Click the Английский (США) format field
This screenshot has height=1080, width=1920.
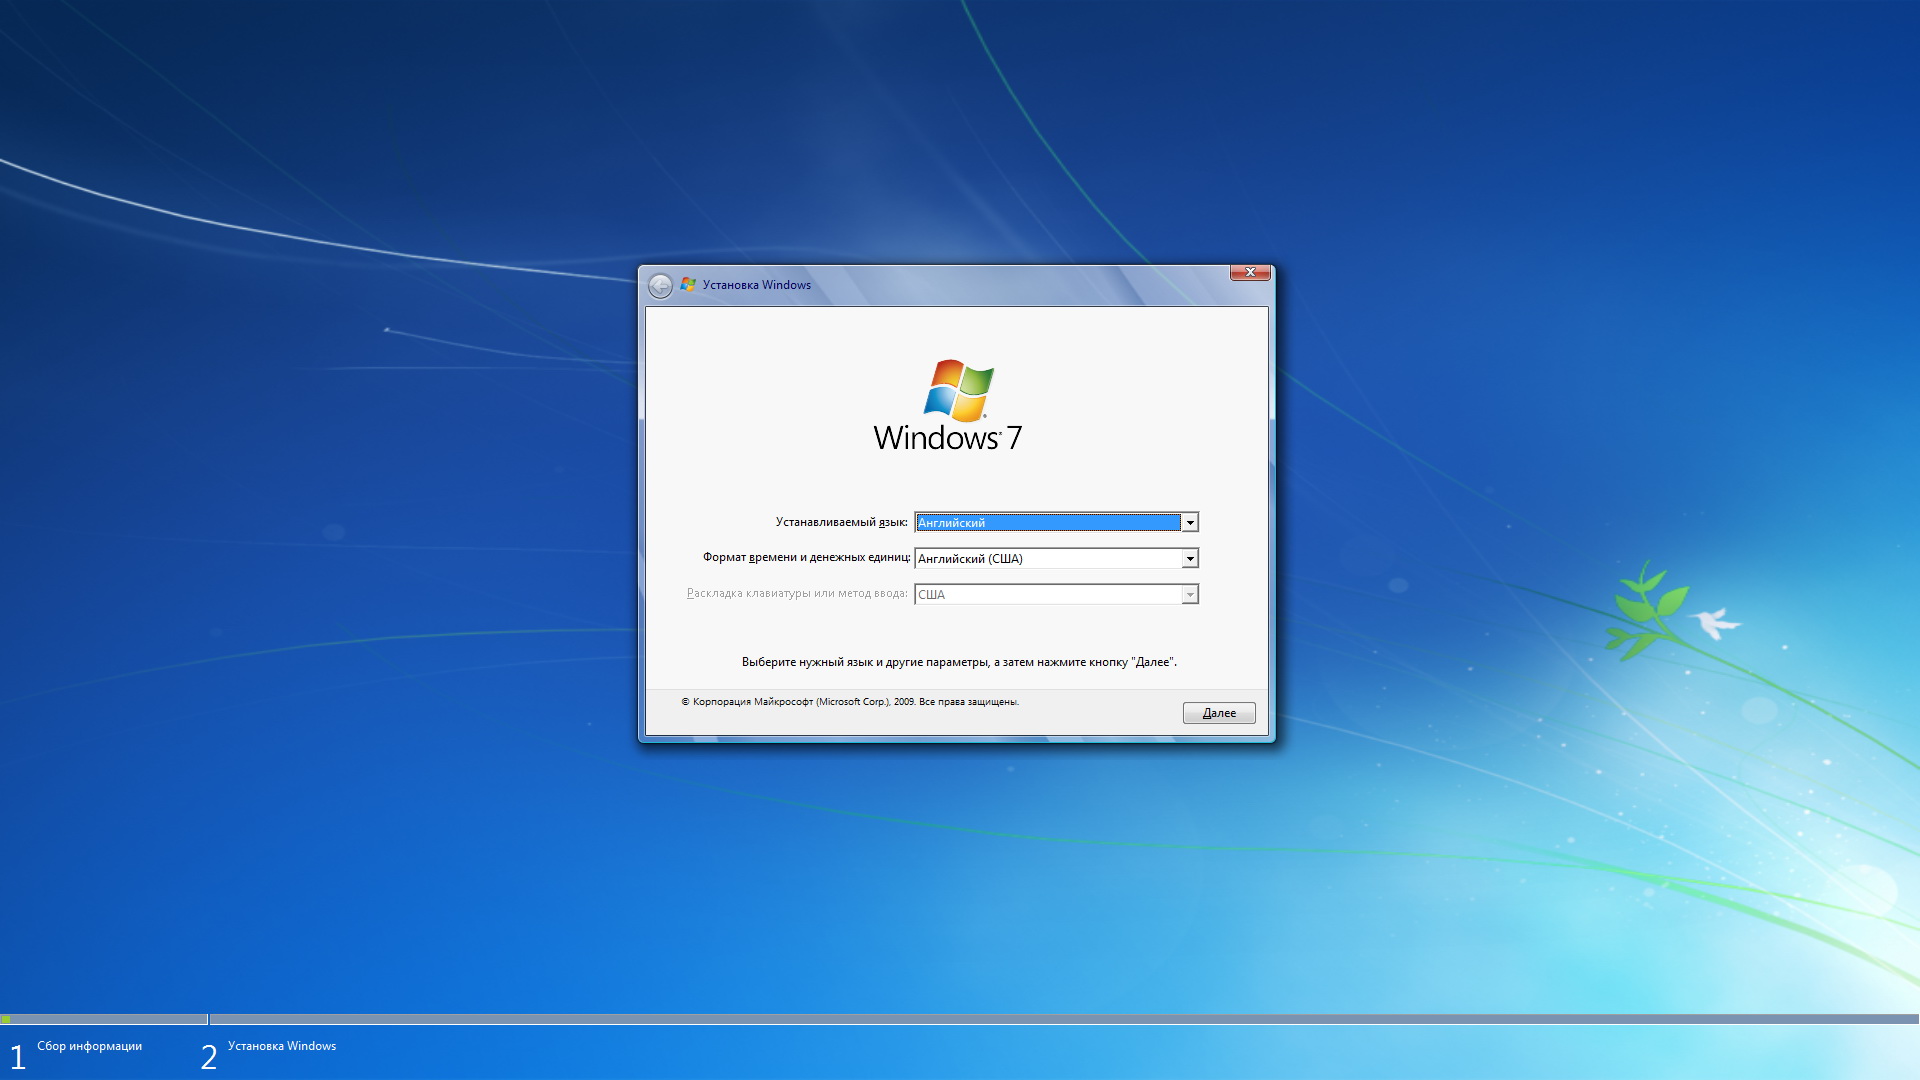tap(1047, 559)
